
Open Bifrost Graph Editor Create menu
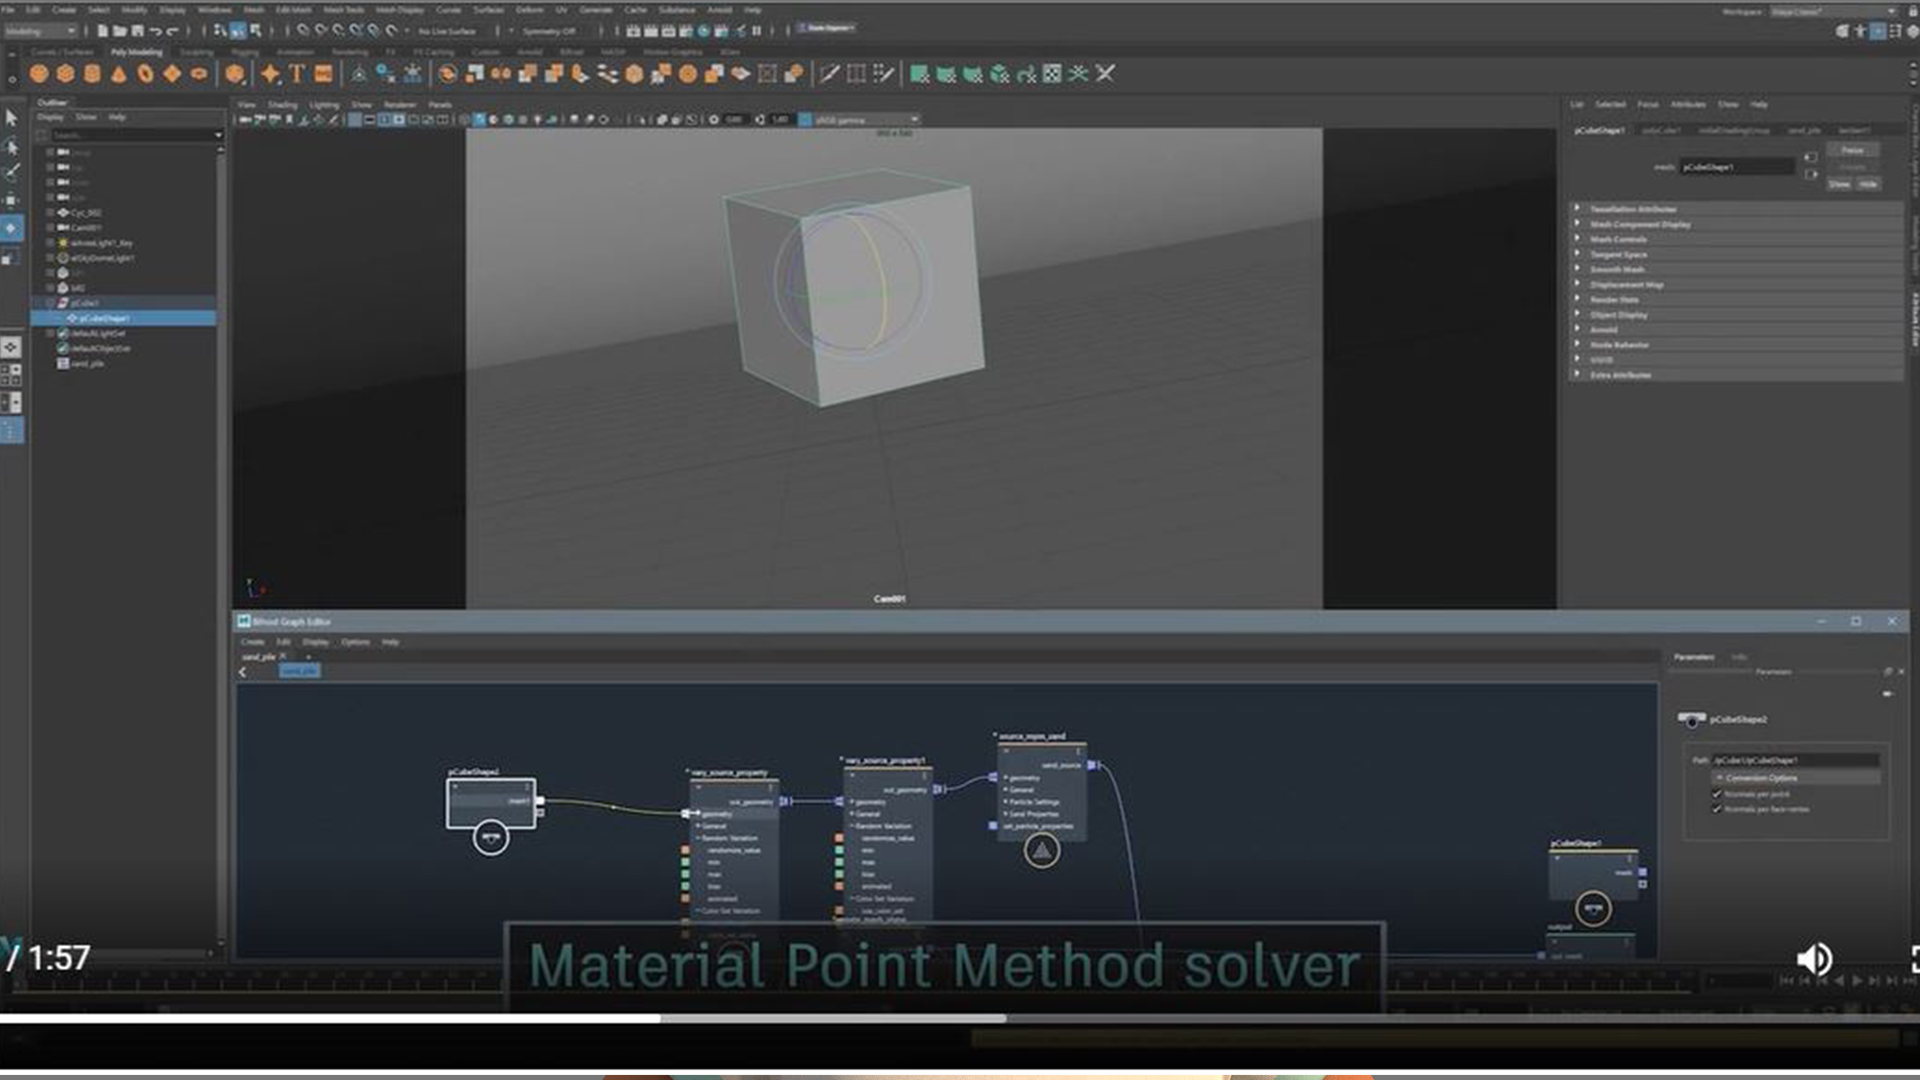[x=253, y=642]
